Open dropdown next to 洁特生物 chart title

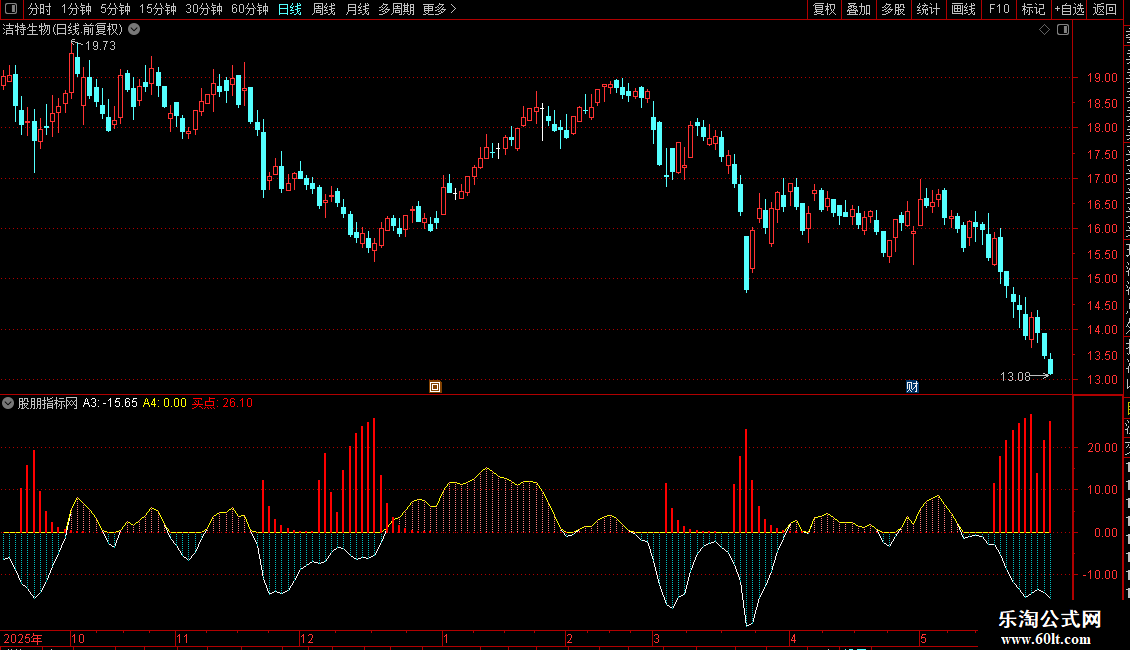pyautogui.click(x=134, y=30)
